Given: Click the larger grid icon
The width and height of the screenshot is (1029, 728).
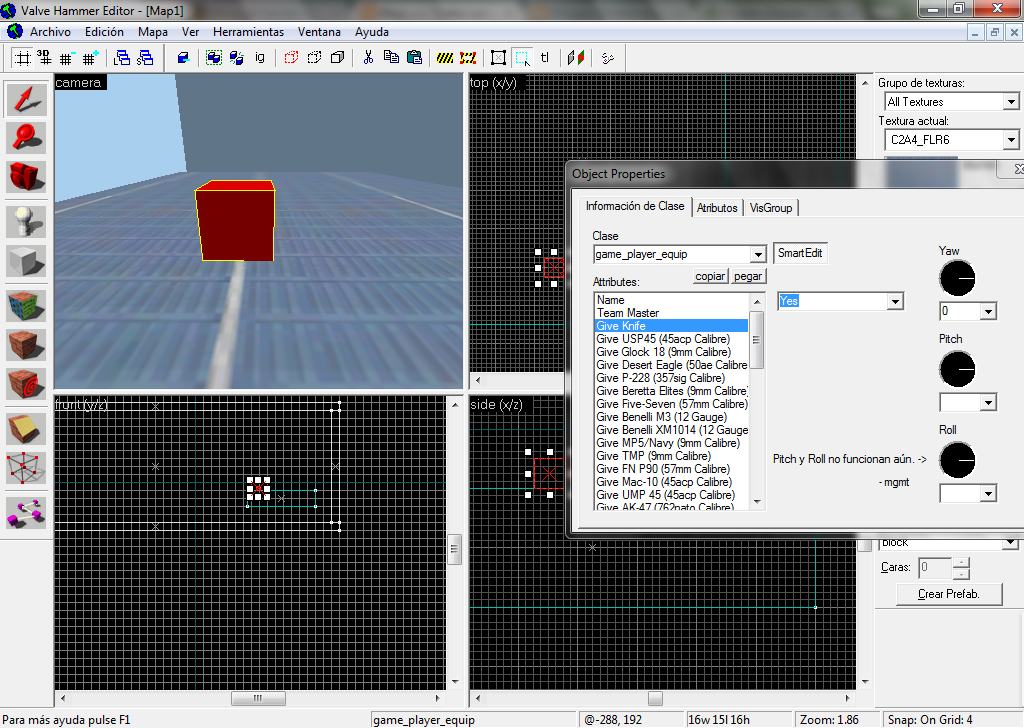Looking at the screenshot, I should [91, 58].
